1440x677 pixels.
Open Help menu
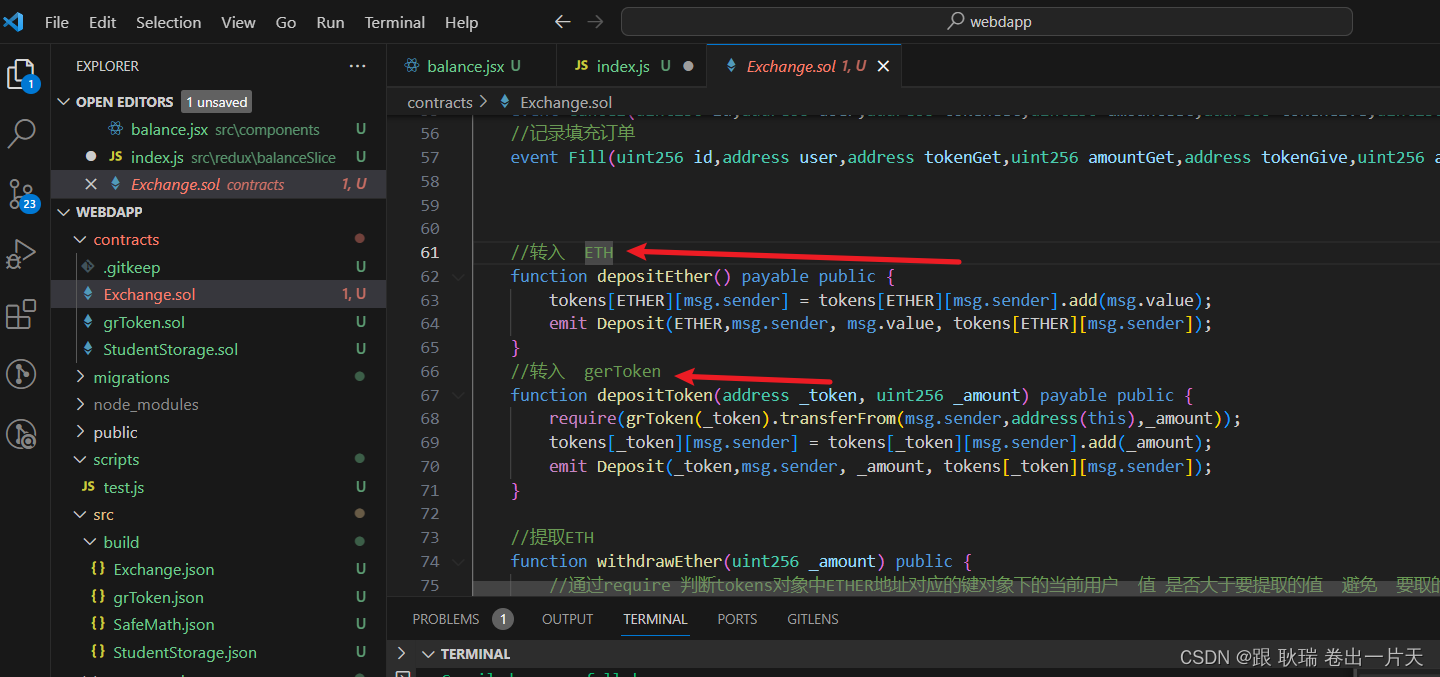point(461,22)
